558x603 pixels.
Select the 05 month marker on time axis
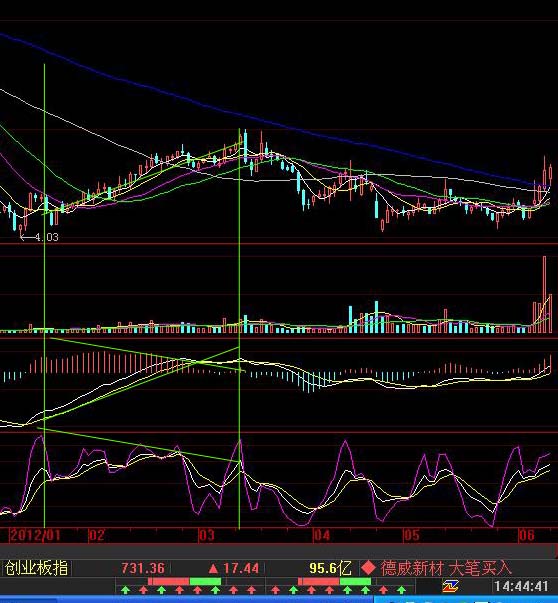click(x=411, y=535)
